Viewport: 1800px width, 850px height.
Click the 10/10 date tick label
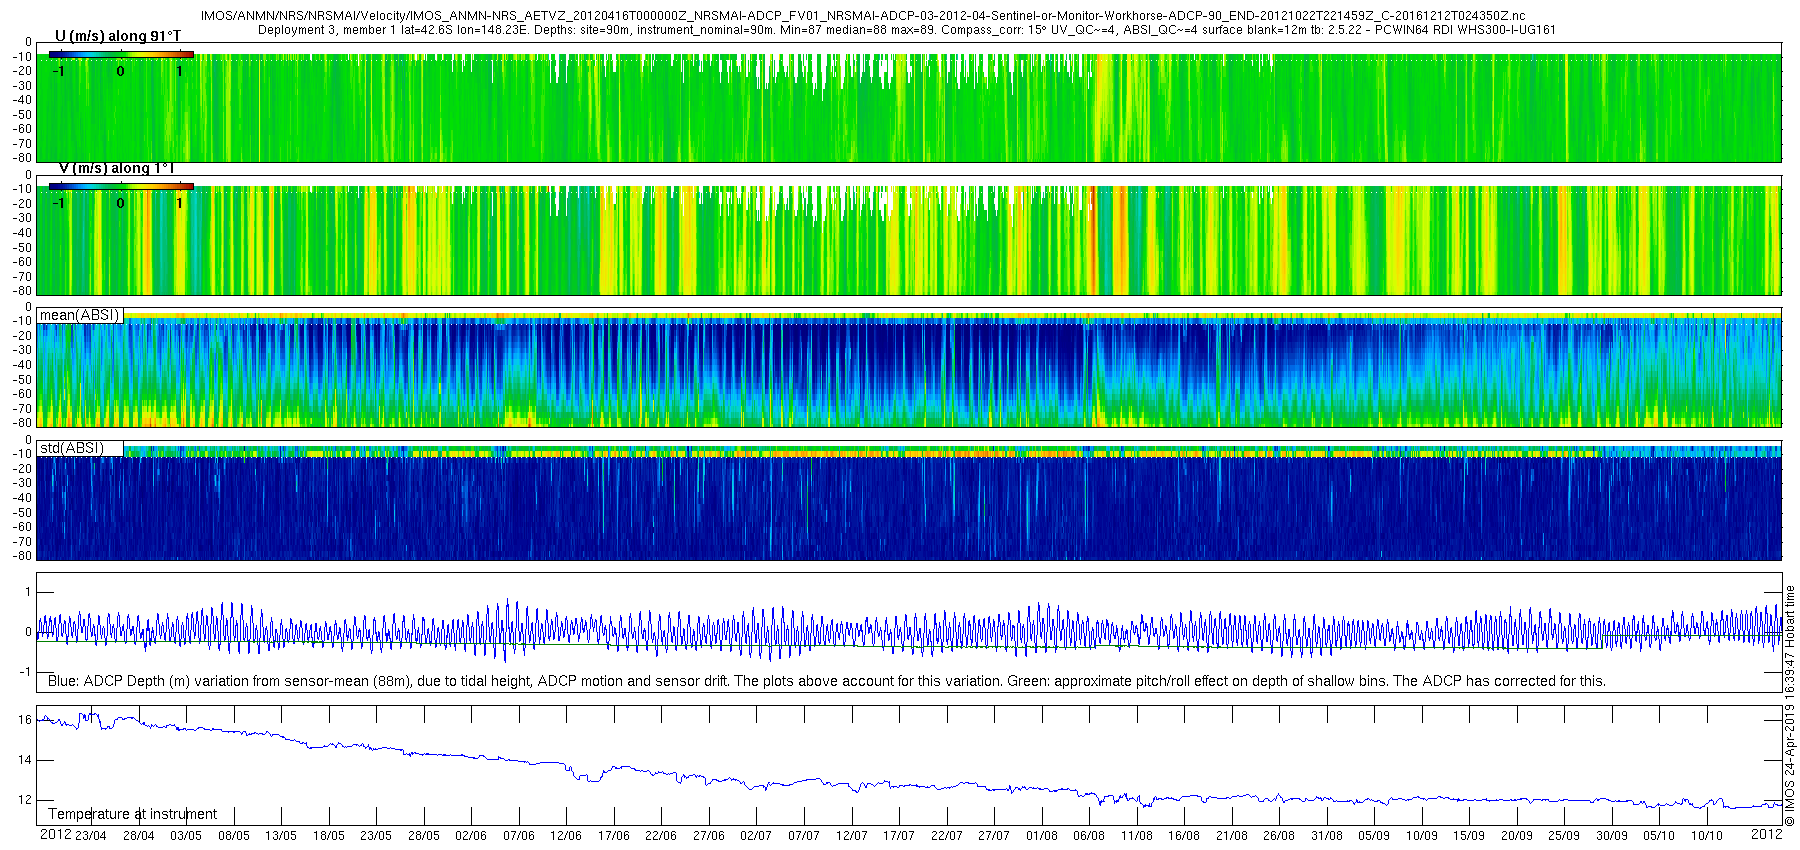click(1706, 836)
